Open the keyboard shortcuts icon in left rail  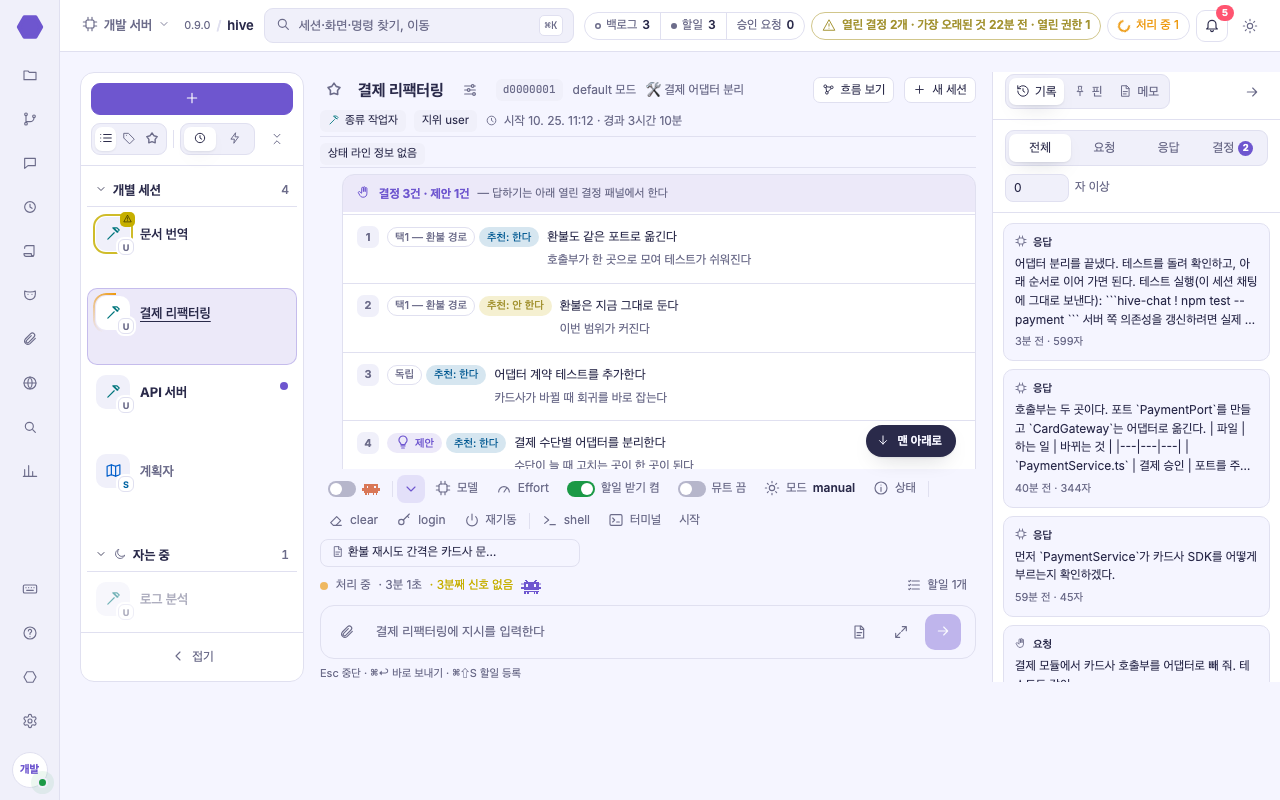pyautogui.click(x=30, y=589)
